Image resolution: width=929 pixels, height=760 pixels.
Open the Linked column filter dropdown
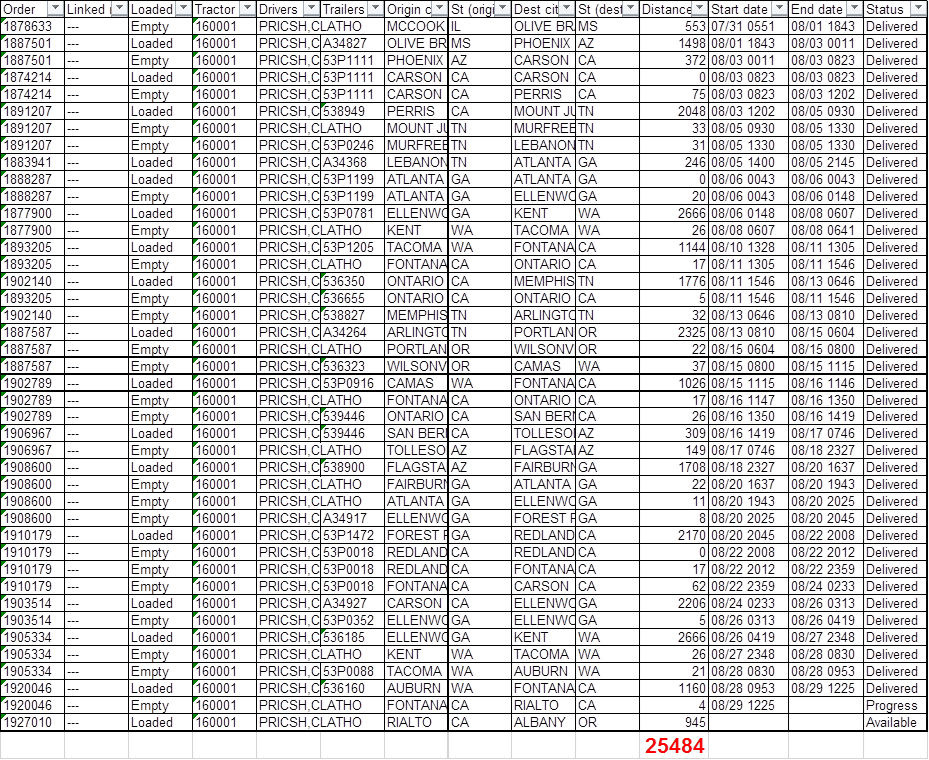(119, 9)
